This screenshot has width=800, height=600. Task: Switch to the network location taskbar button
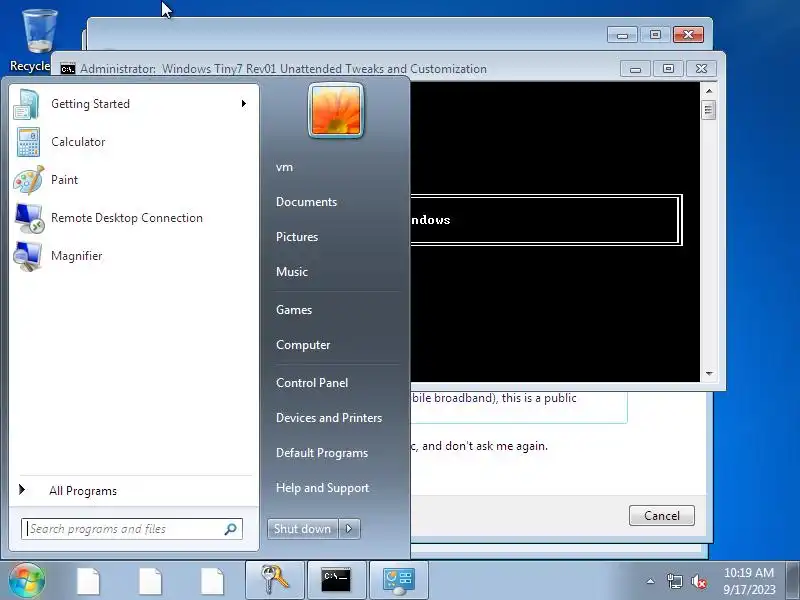(398, 581)
